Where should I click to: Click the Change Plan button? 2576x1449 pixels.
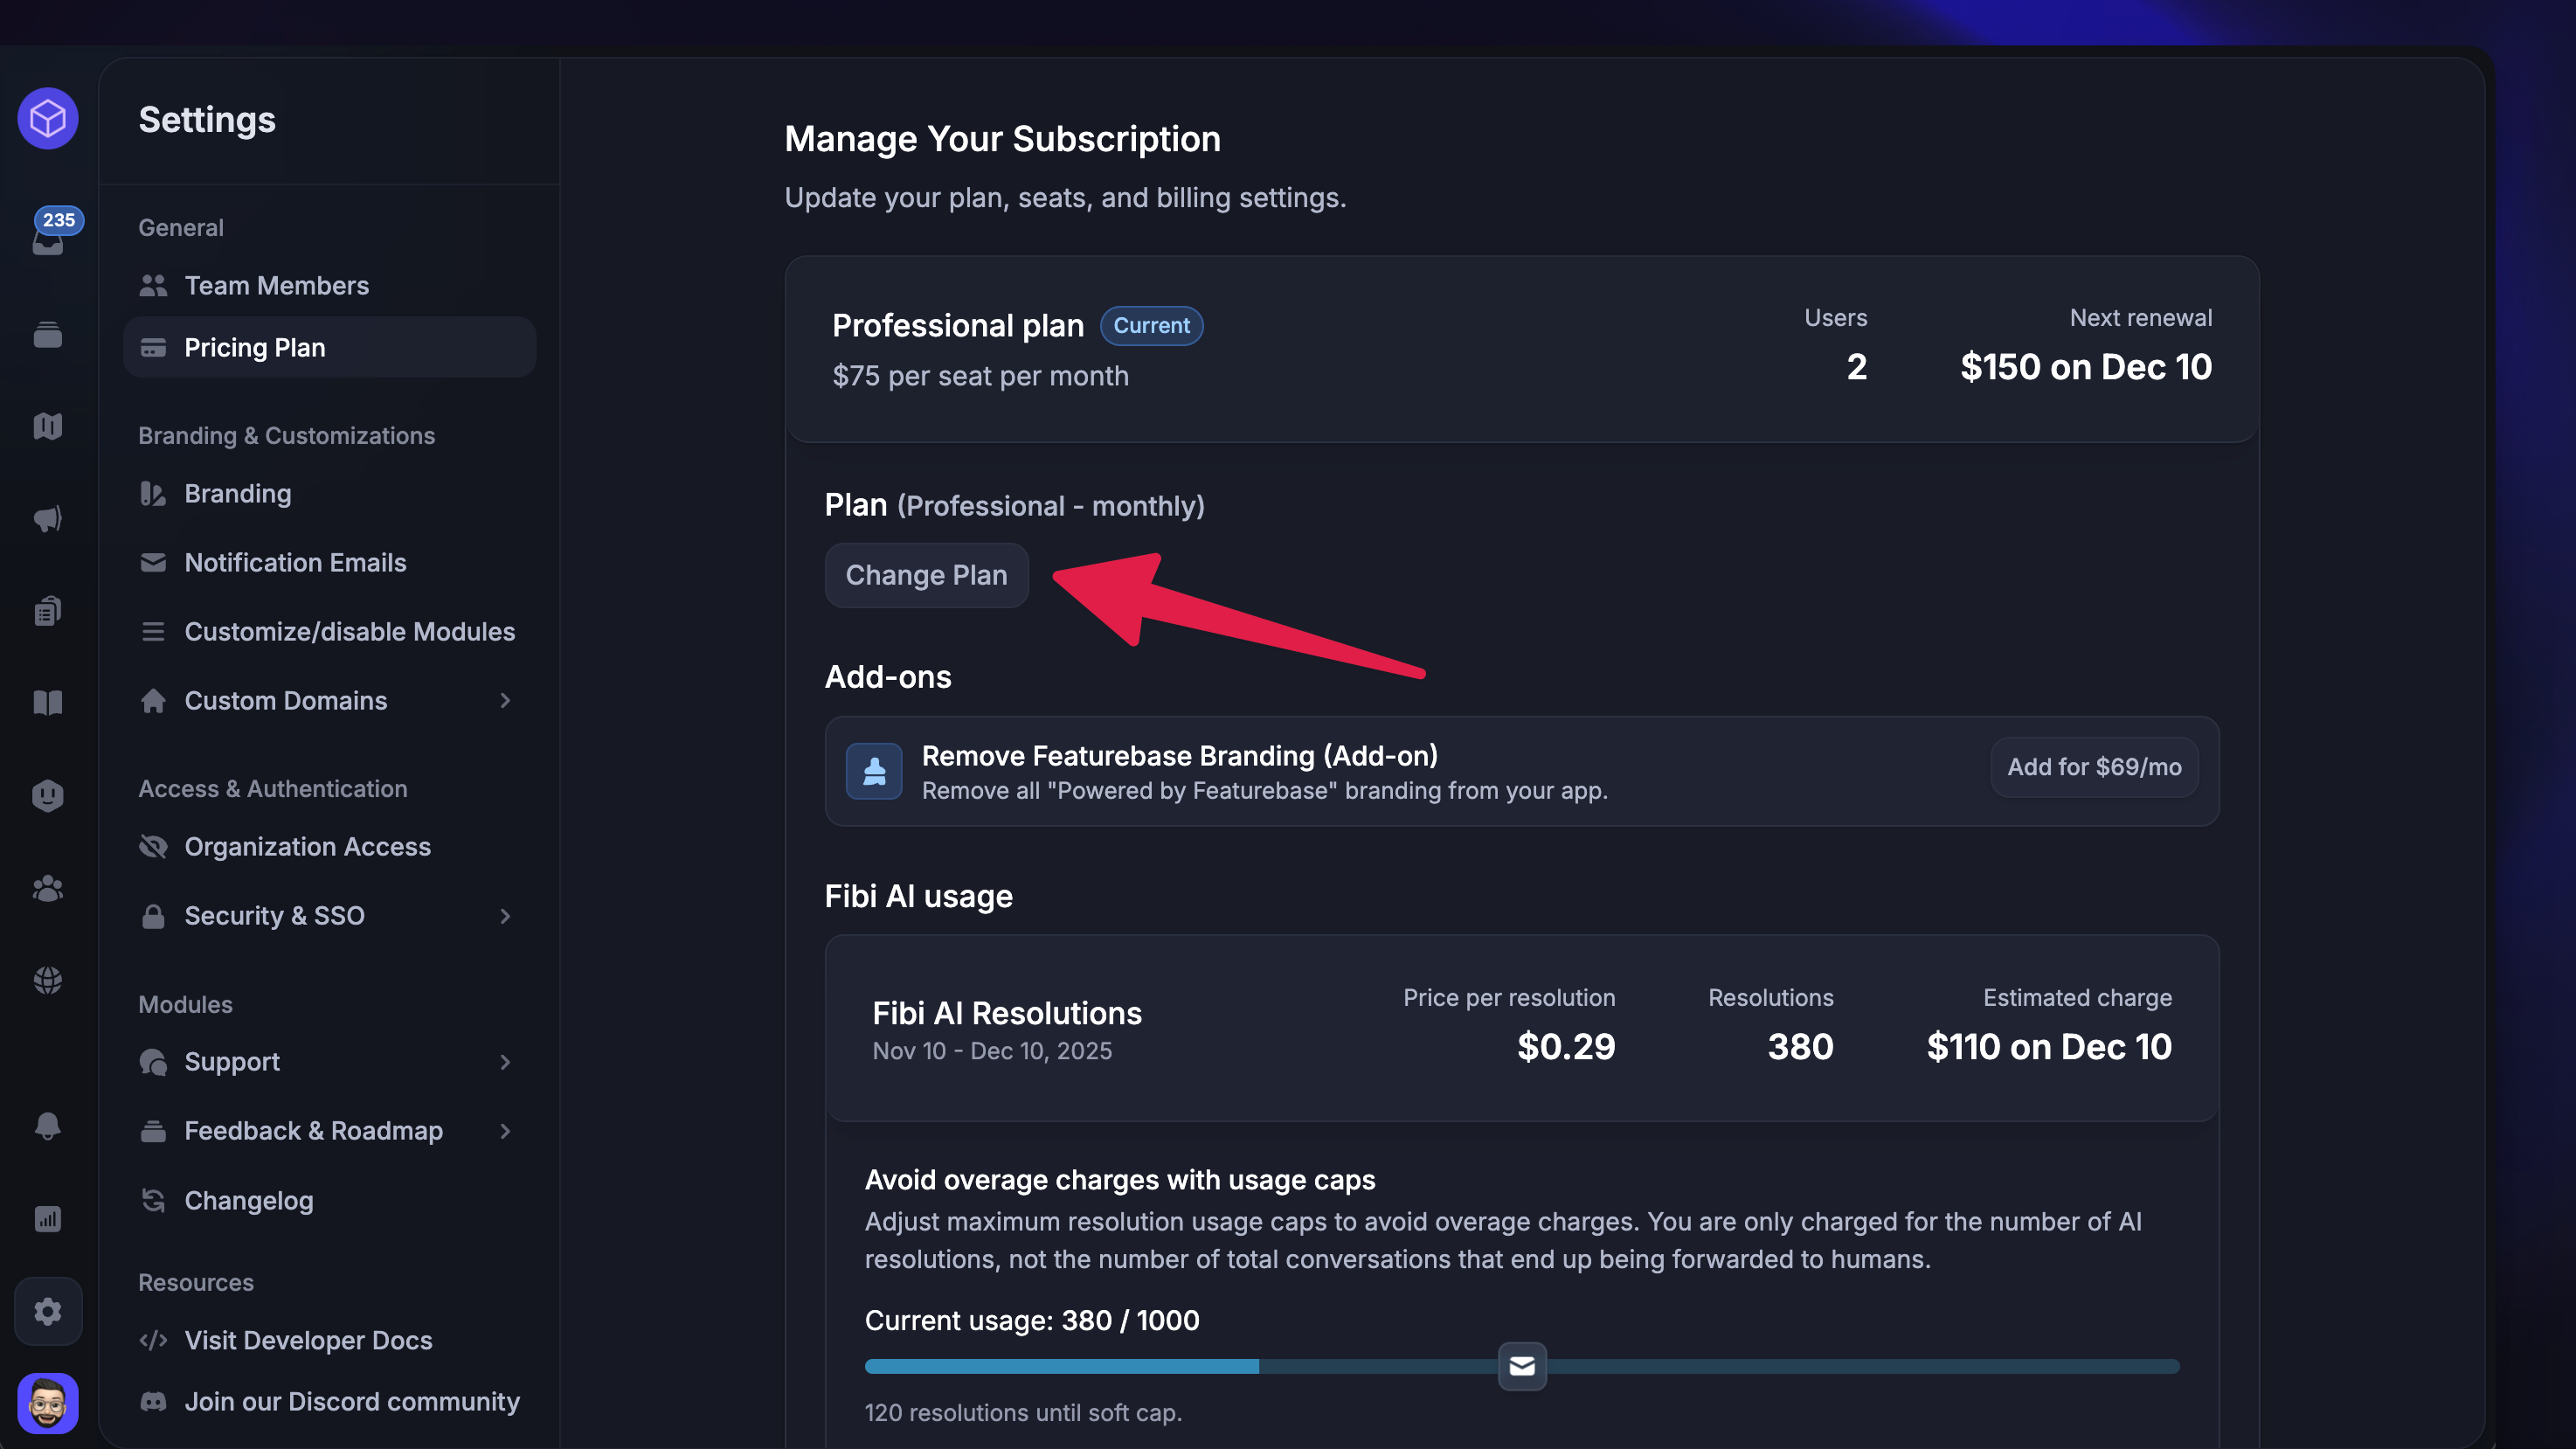click(926, 575)
